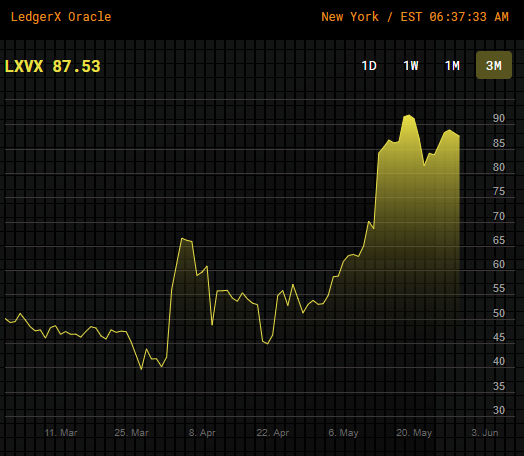
Task: Click the 90 y-axis label
Action: (499, 118)
